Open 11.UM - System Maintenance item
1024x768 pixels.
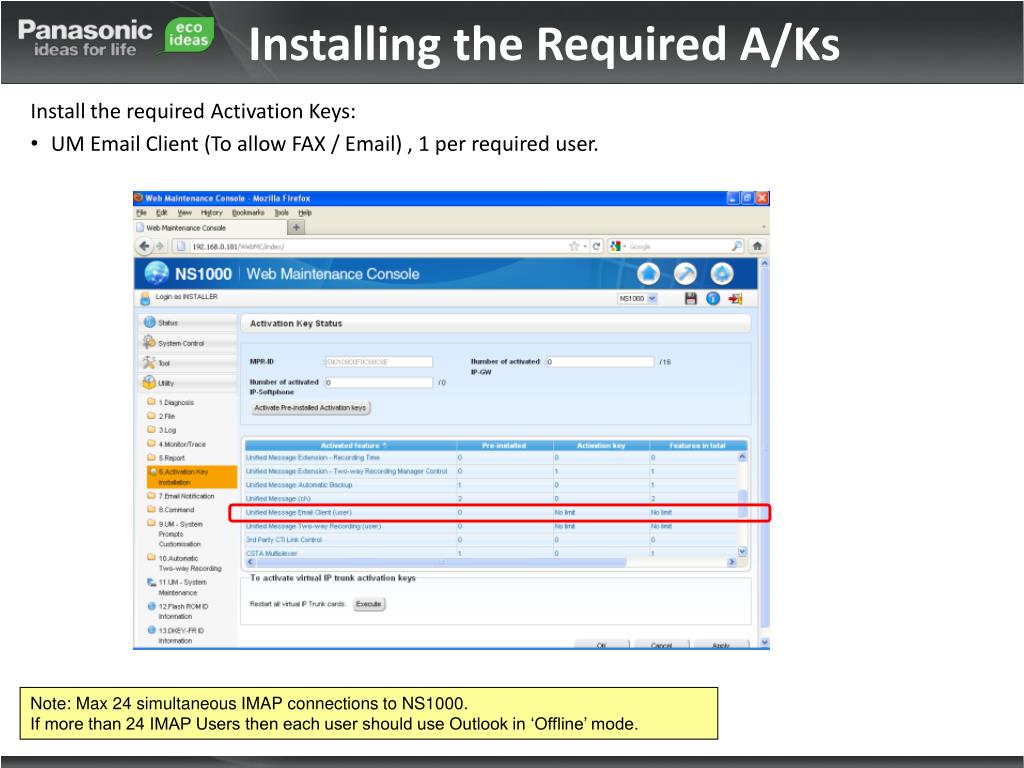[178, 587]
